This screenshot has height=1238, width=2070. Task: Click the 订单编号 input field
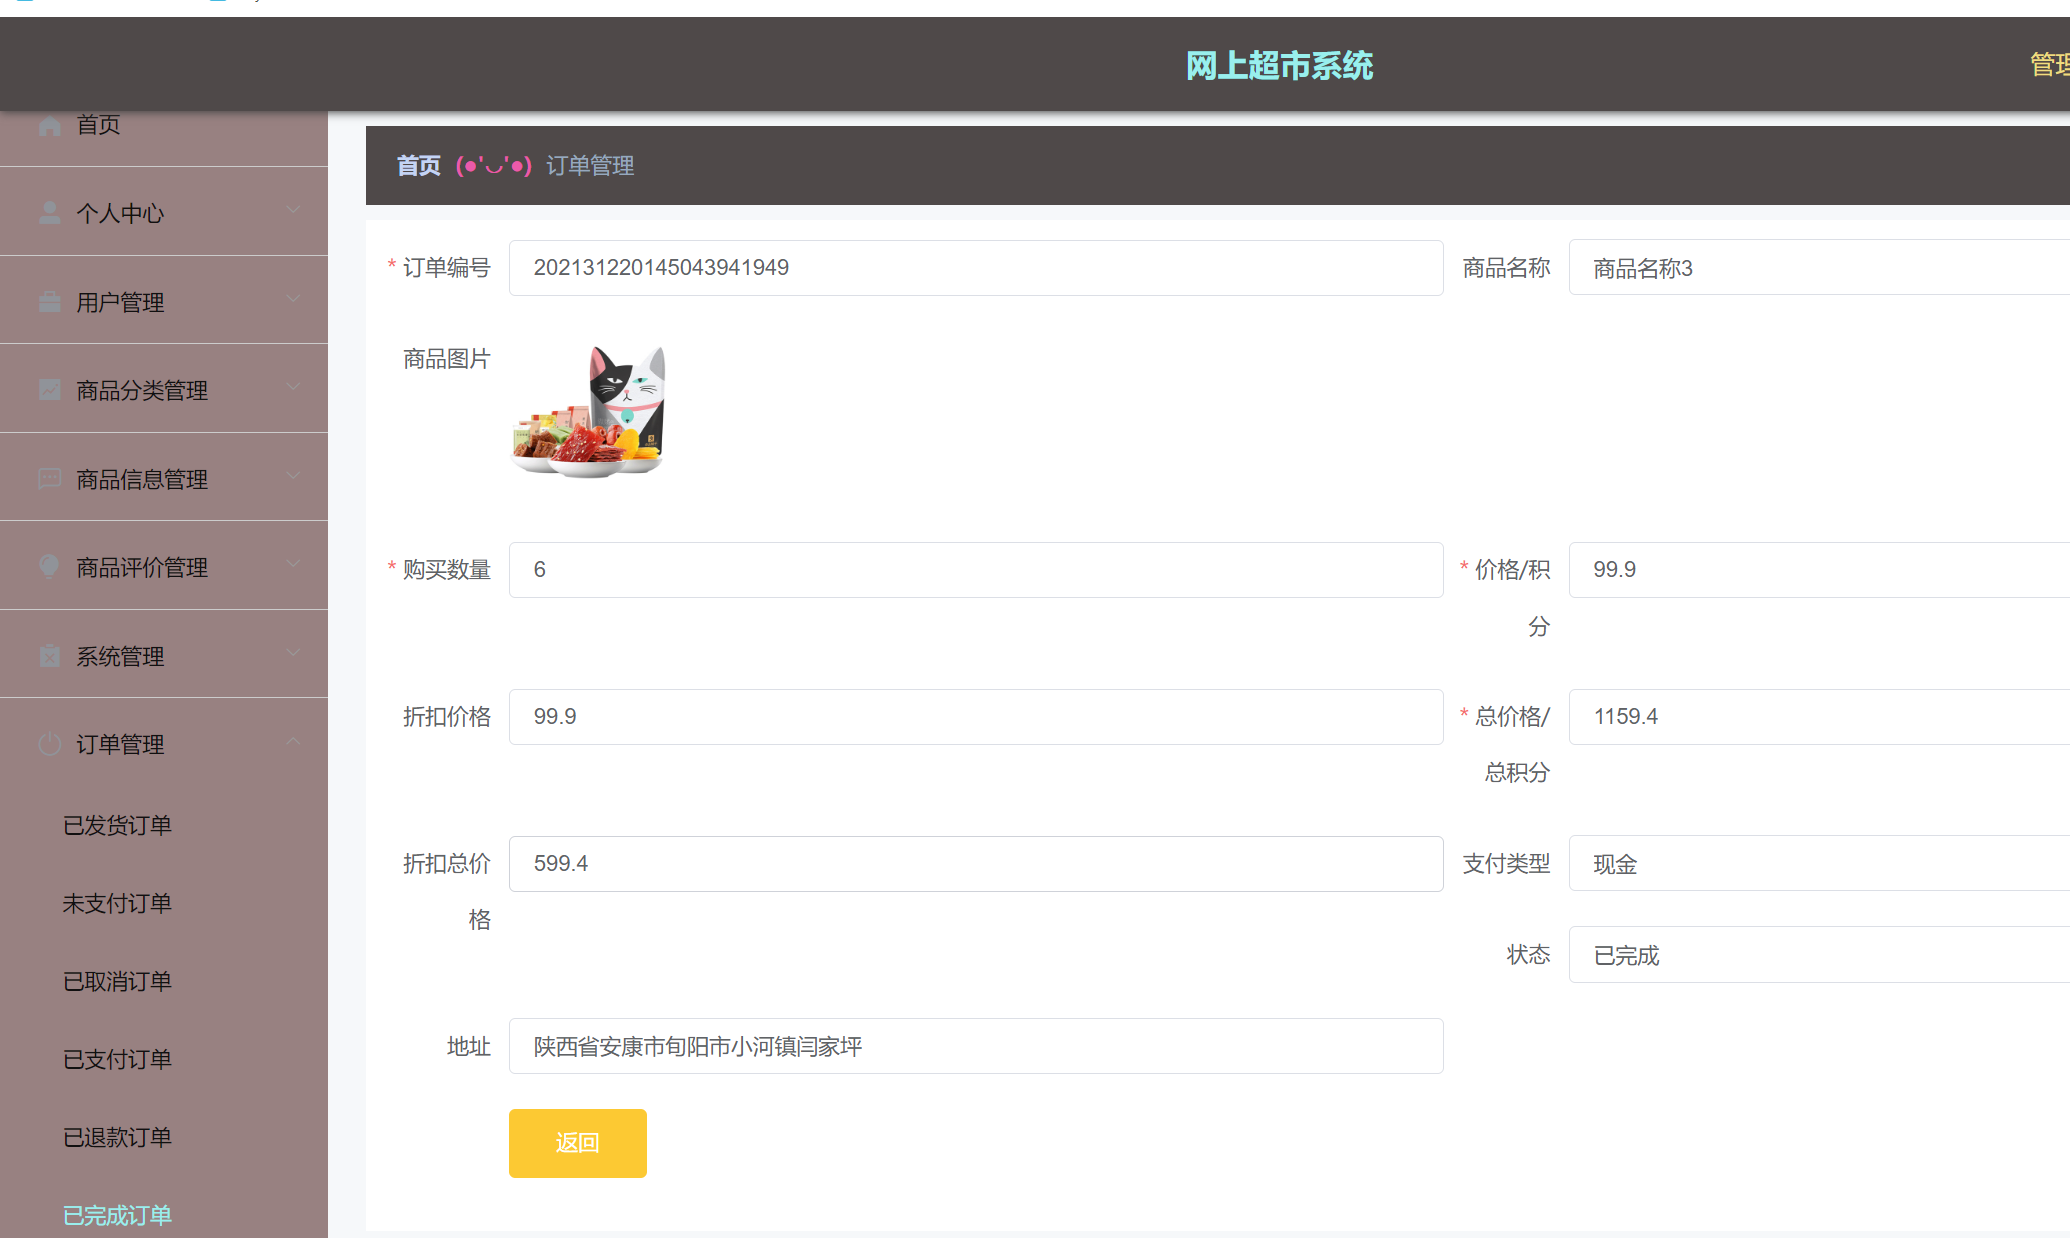[975, 268]
